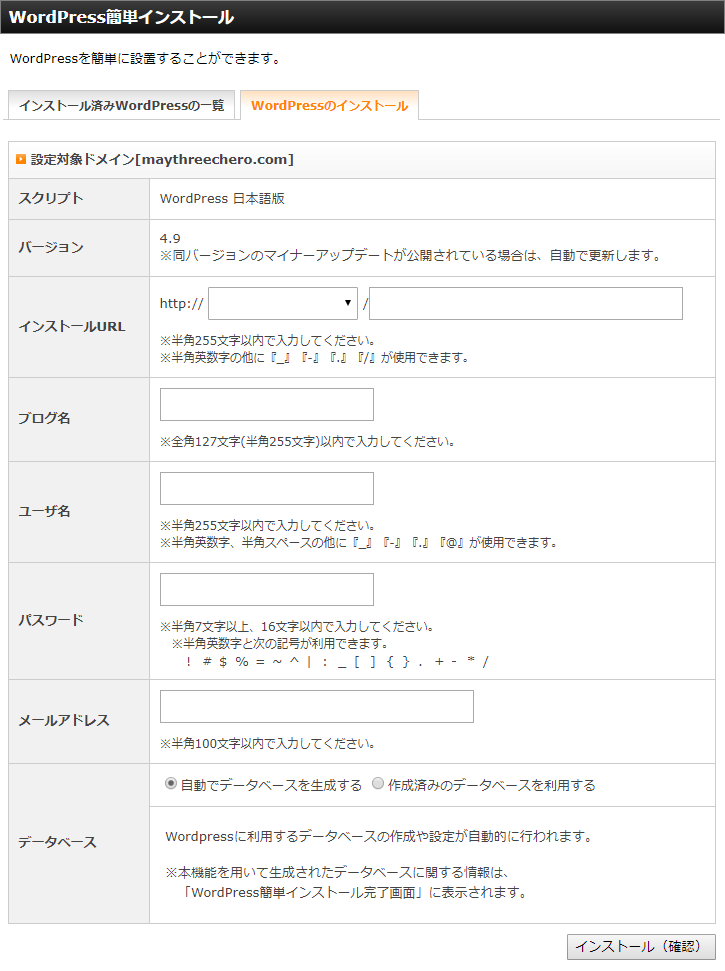Click the WordPress 日本語版 script text
The height and width of the screenshot is (971, 725).
(222, 199)
